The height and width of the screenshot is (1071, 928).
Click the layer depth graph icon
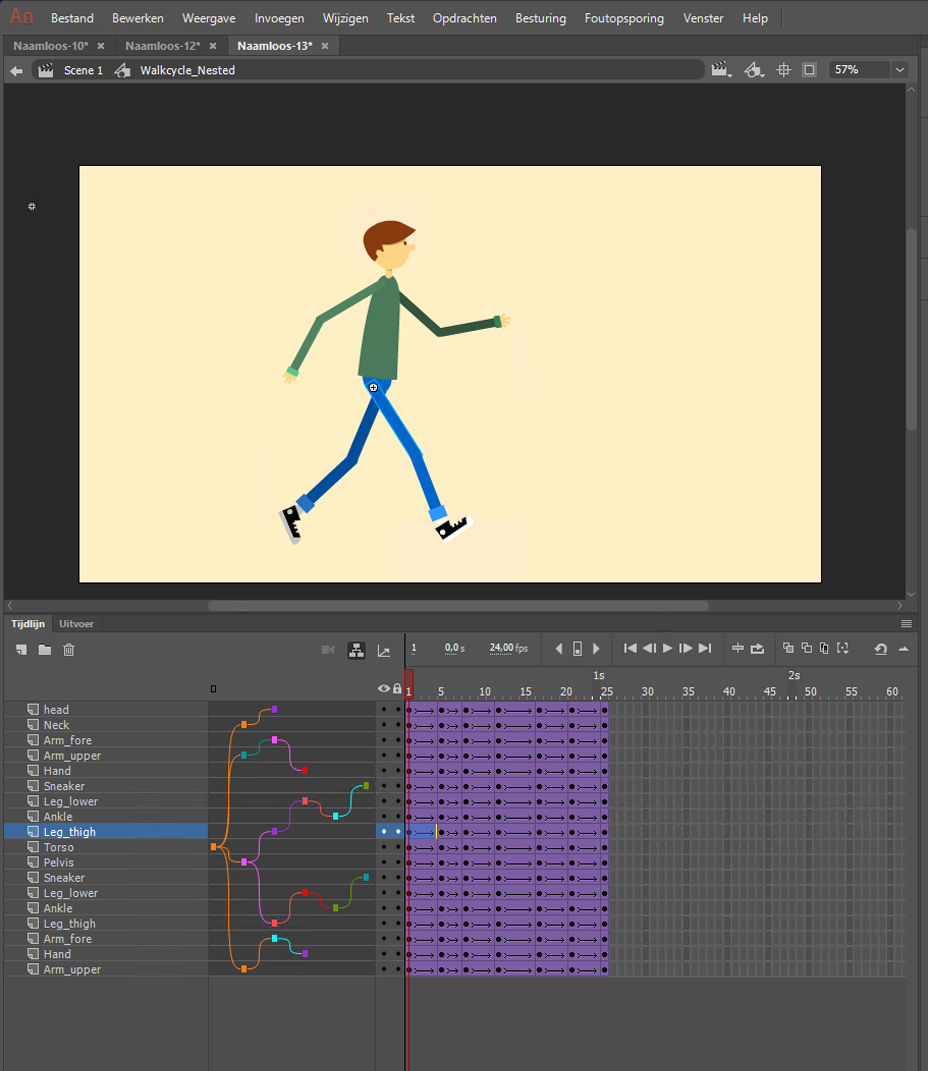click(384, 651)
